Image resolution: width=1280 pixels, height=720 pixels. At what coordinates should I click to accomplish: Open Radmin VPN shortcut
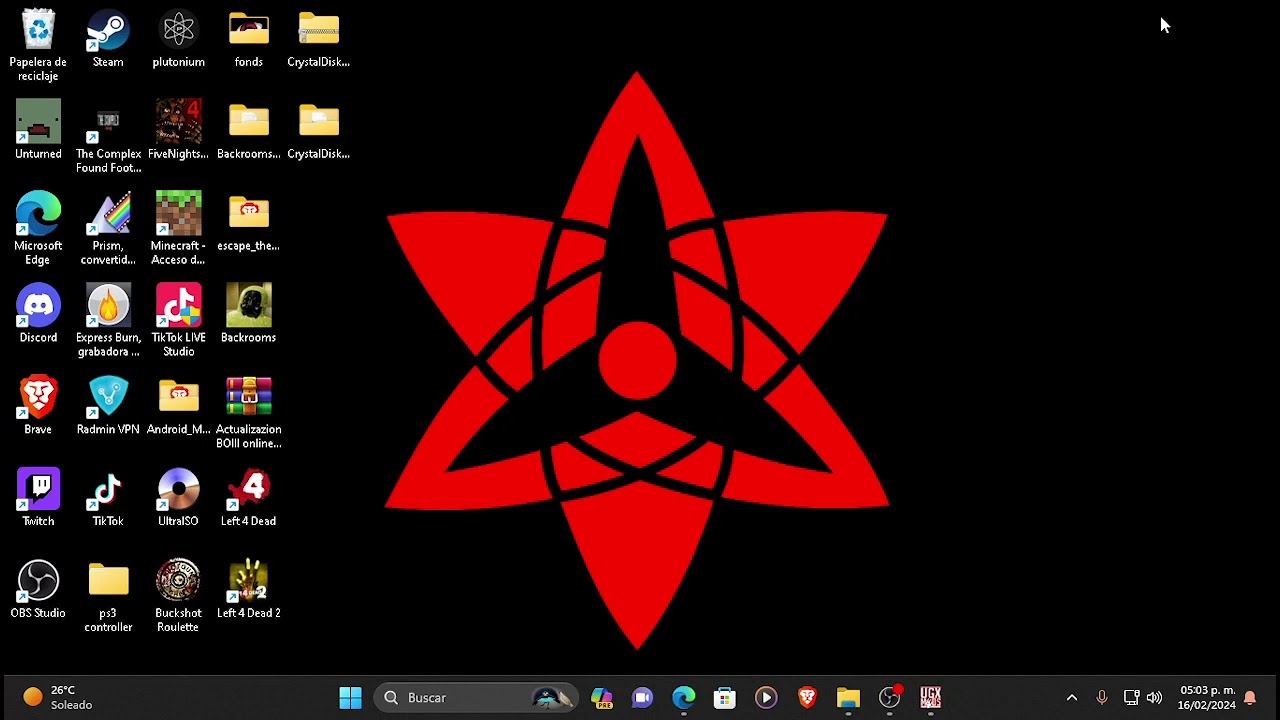[108, 398]
